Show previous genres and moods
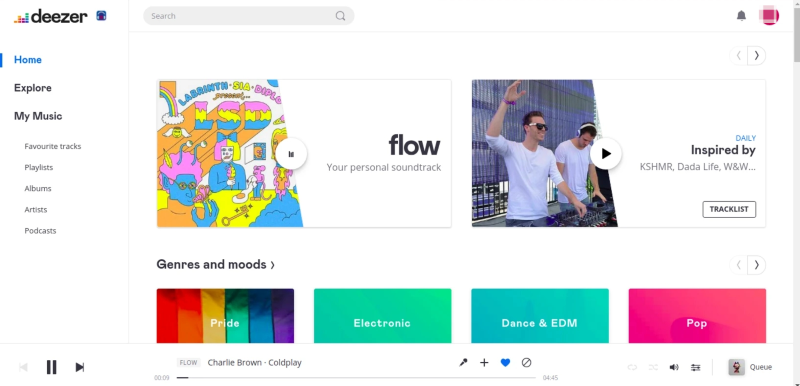 739,265
